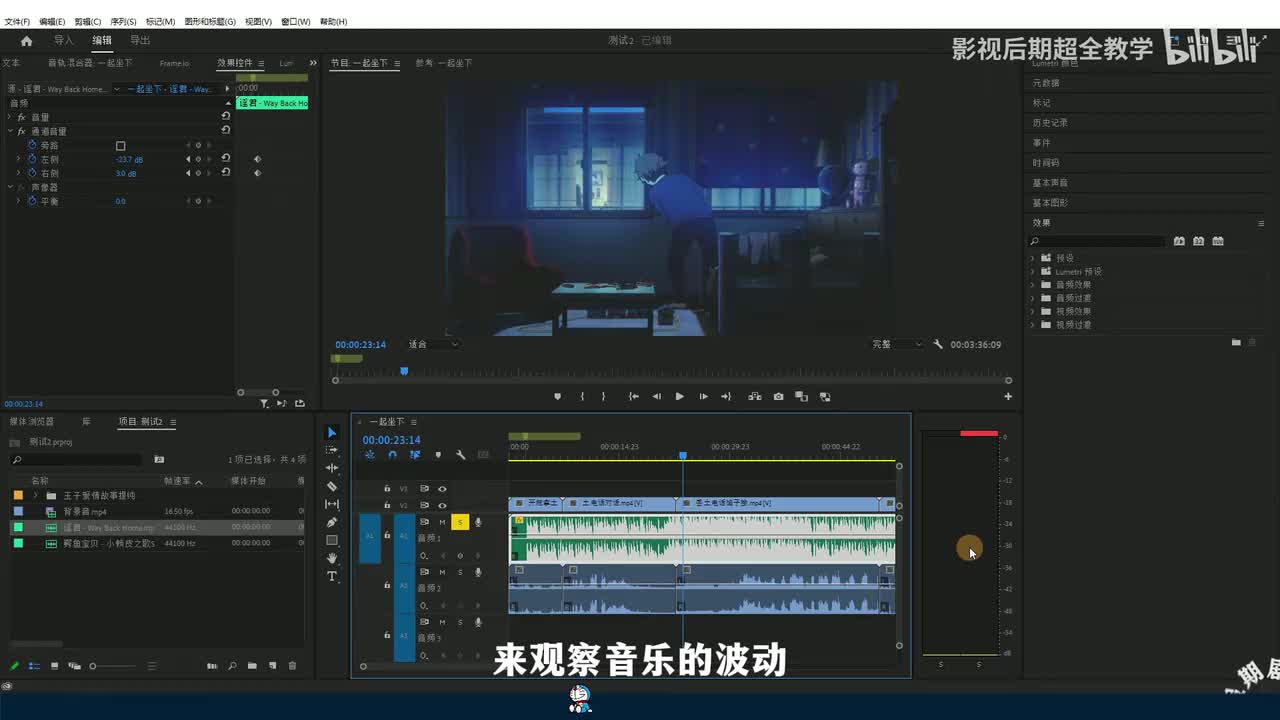Click the Home icon in workspace bar
The image size is (1280, 720).
point(26,41)
